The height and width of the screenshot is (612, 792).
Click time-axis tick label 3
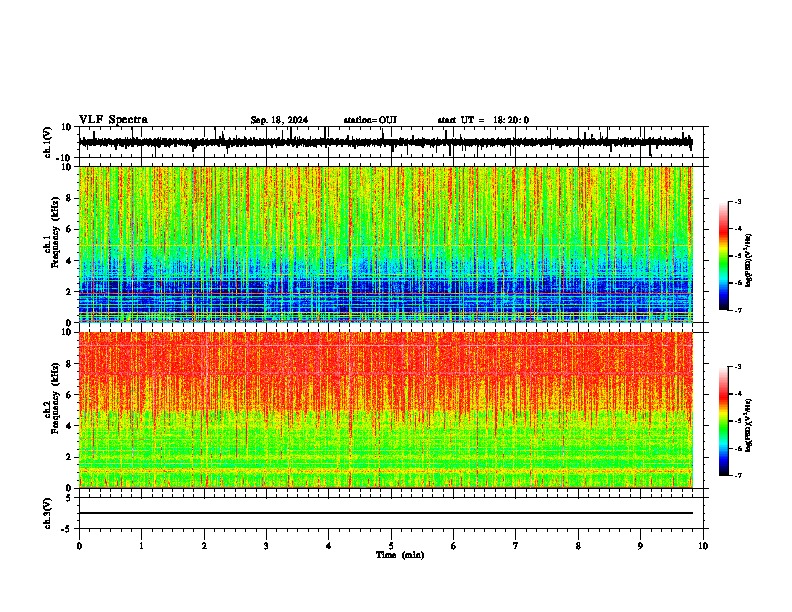pyautogui.click(x=266, y=546)
